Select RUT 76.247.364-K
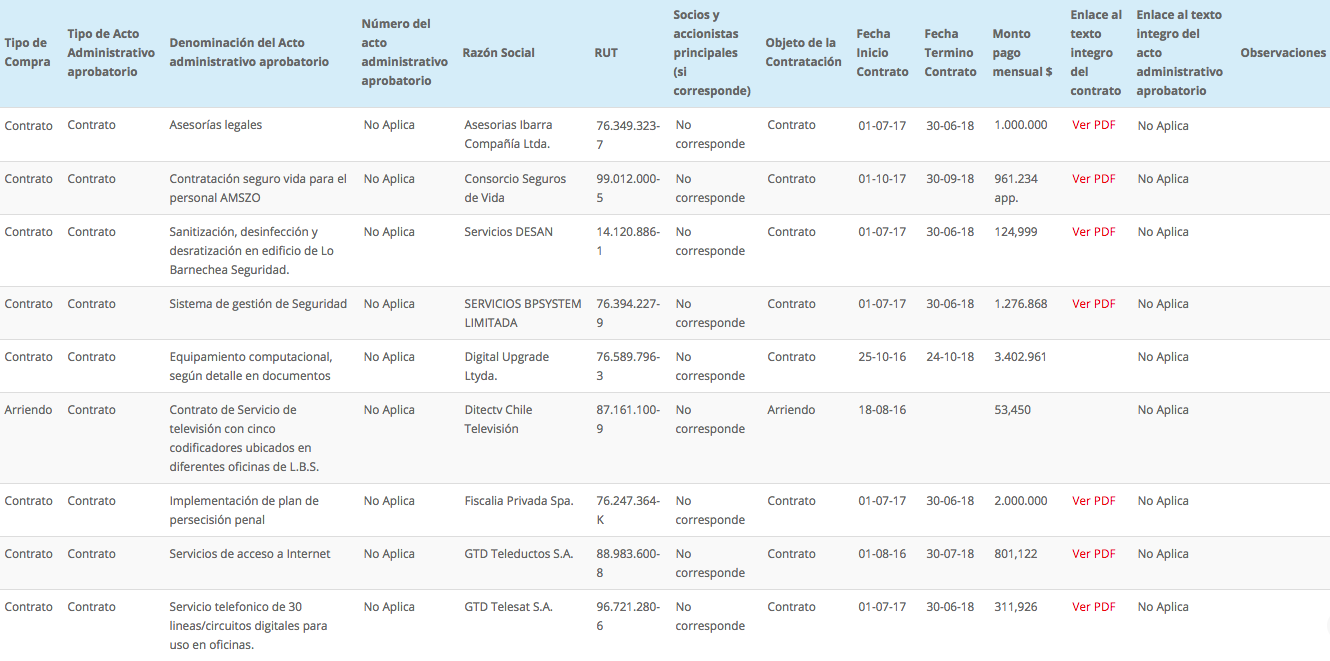1330x661 pixels. pyautogui.click(x=628, y=510)
